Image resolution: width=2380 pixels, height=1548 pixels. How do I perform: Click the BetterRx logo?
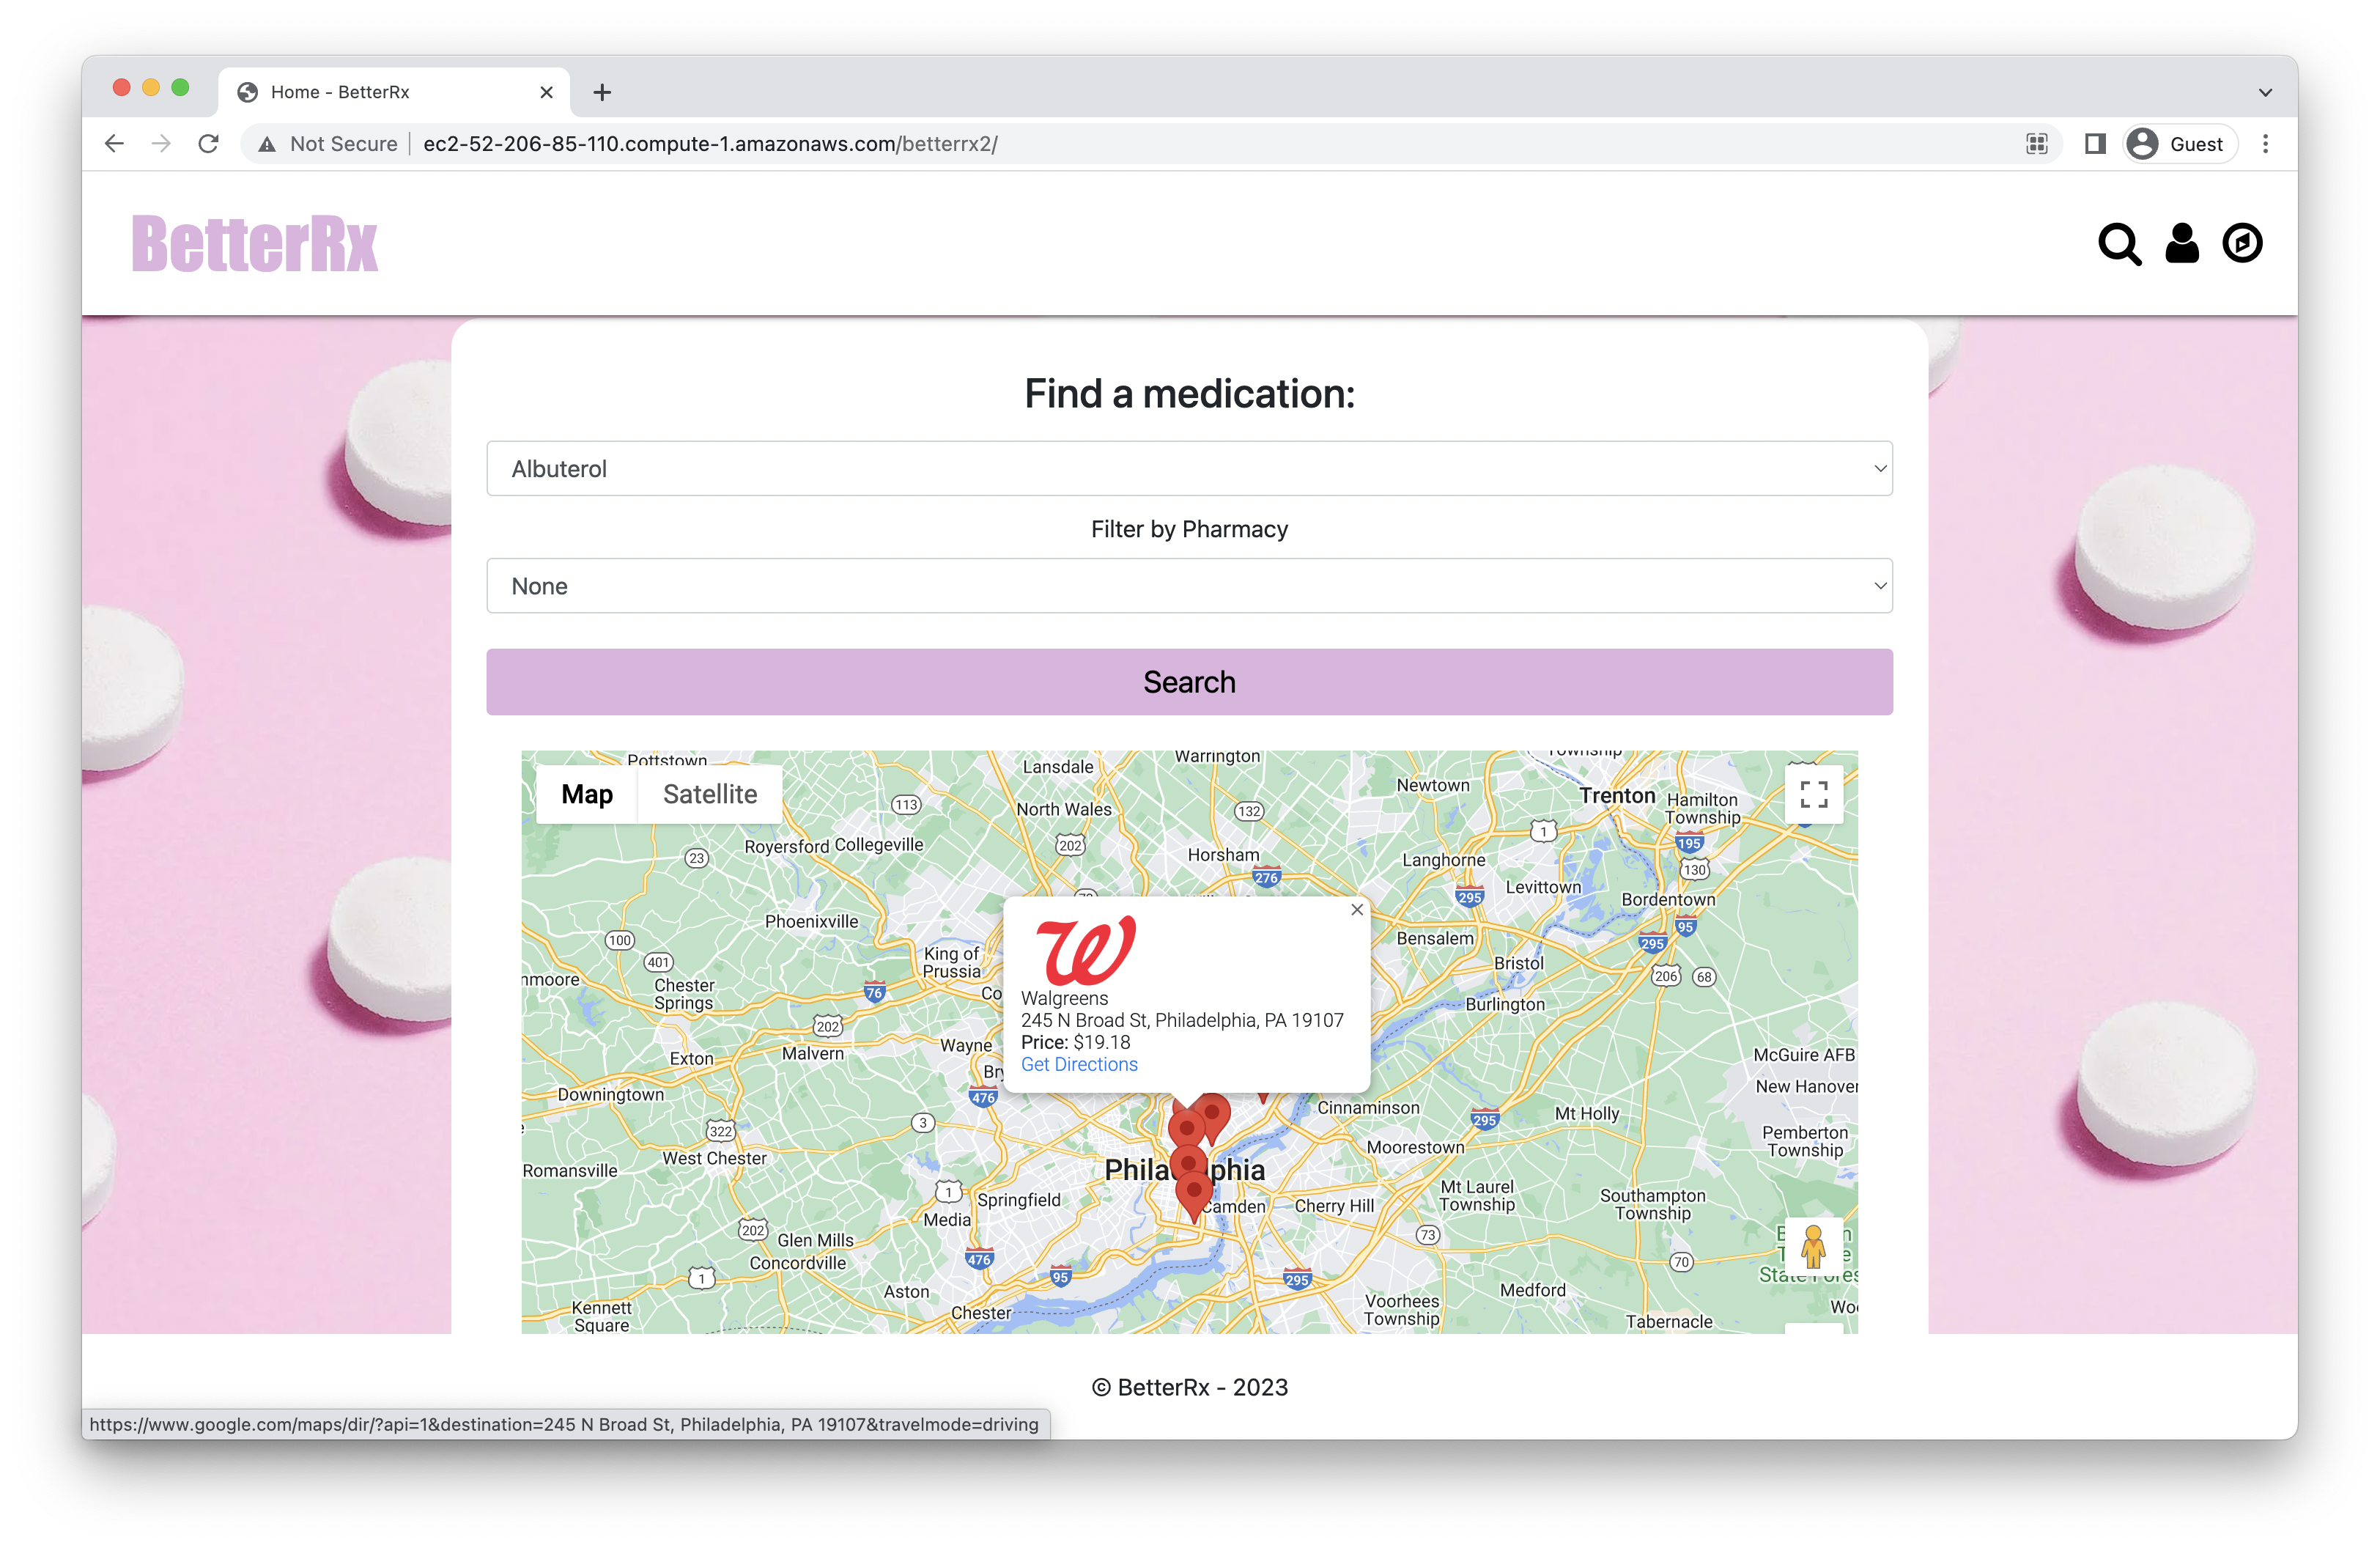point(255,244)
